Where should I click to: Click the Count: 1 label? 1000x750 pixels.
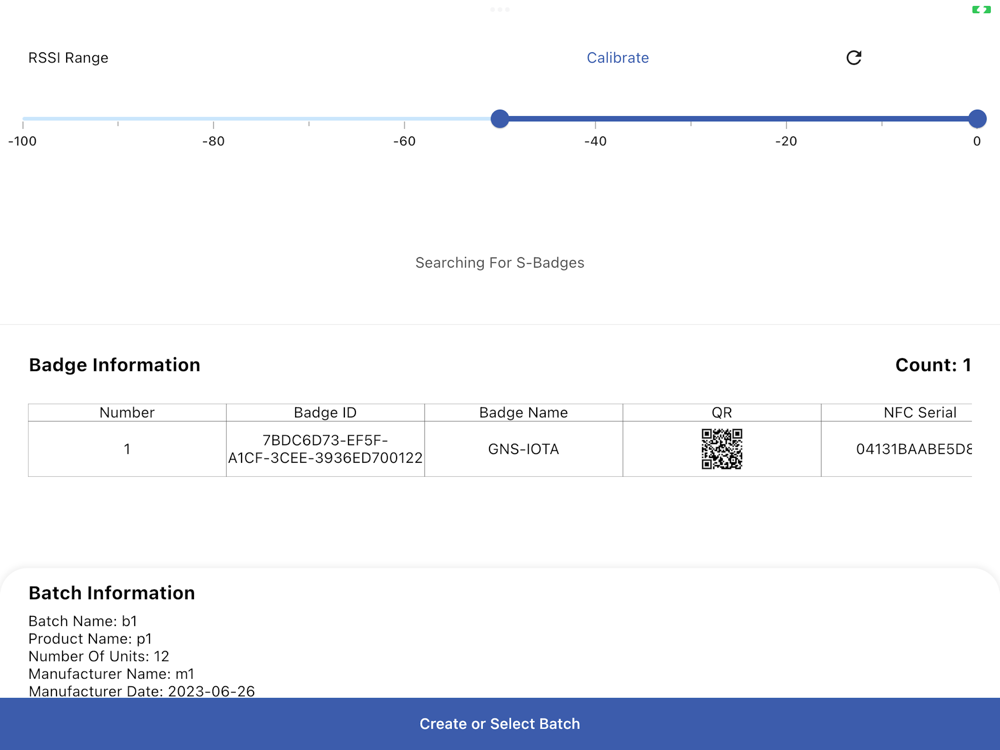[x=933, y=365]
